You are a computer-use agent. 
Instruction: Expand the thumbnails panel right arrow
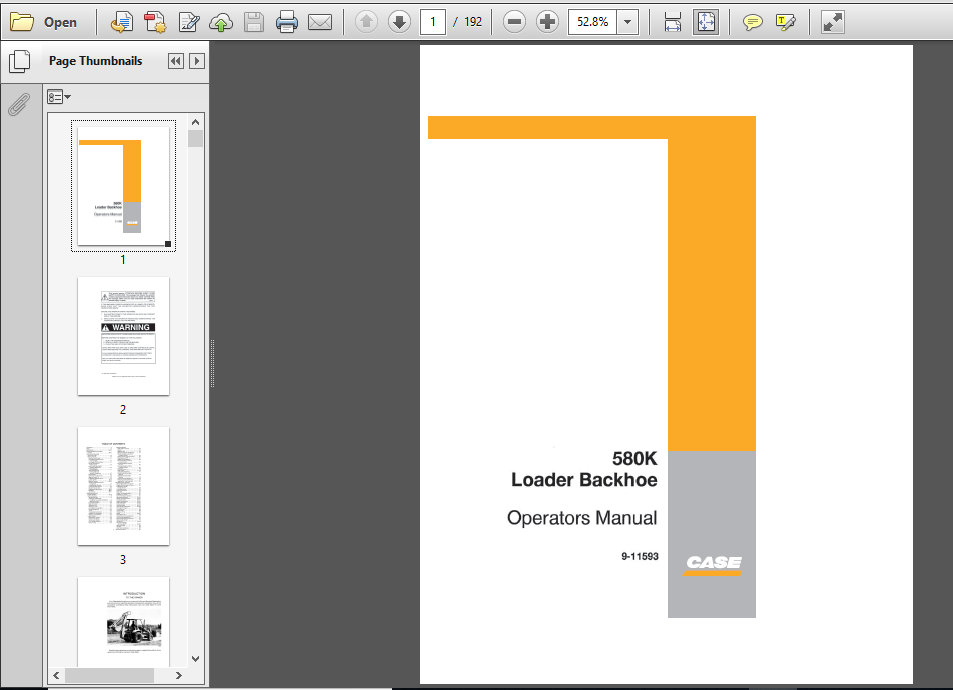coord(197,61)
